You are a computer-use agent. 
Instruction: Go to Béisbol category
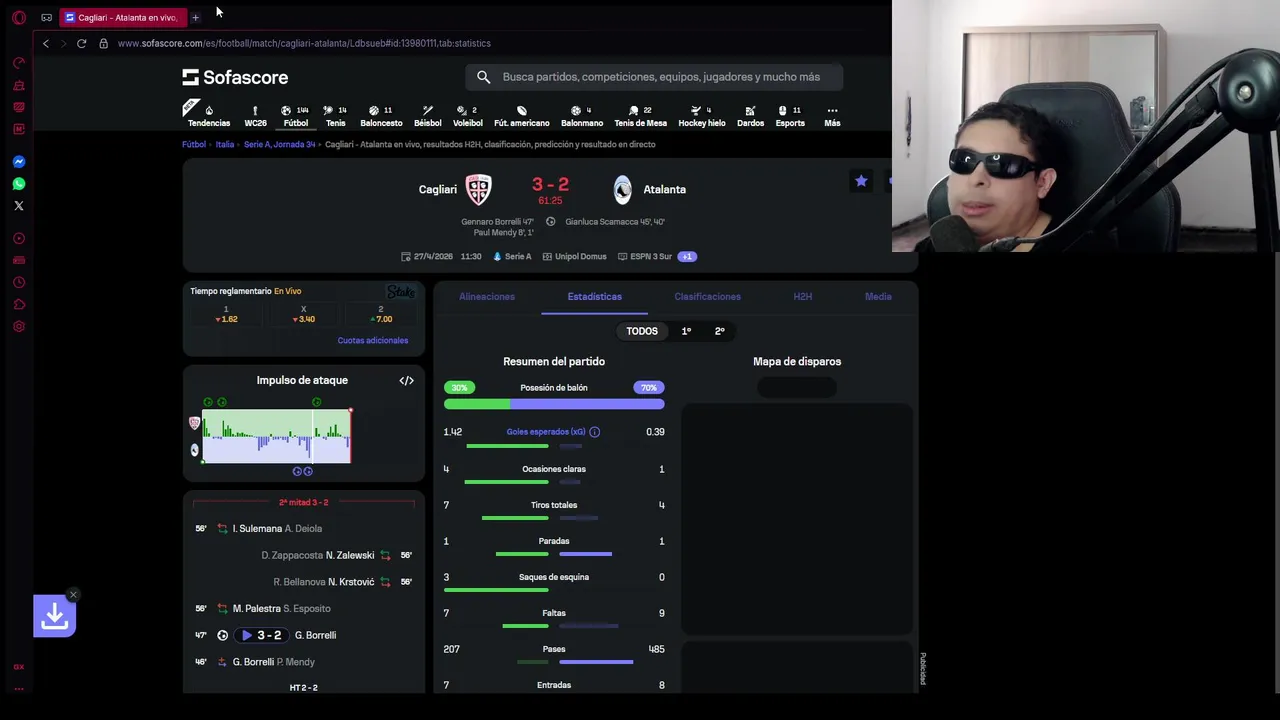(x=427, y=116)
